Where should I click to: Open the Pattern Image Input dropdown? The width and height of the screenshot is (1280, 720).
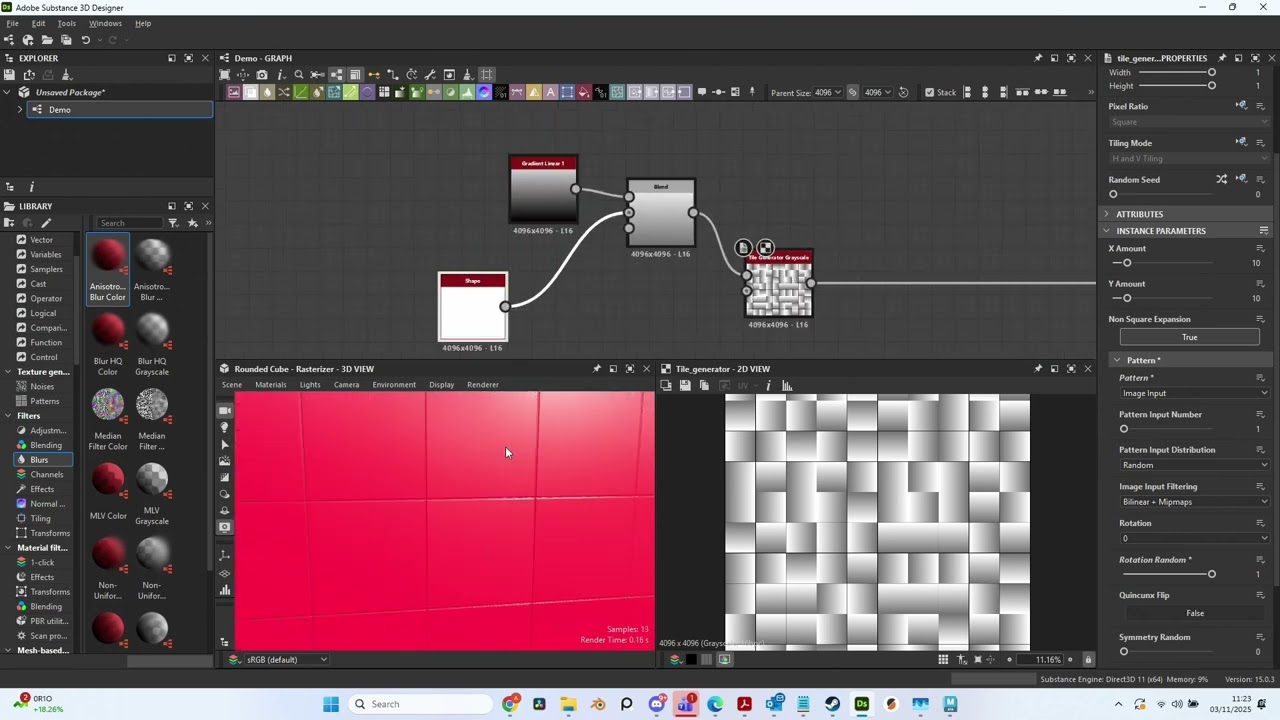1195,393
